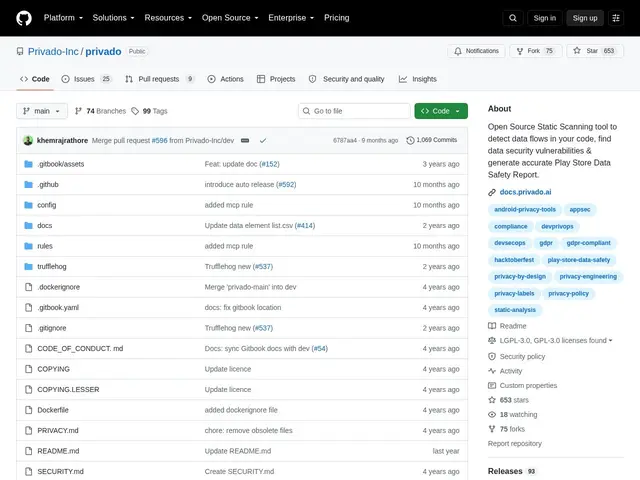Switch to the Projects tab
This screenshot has height=480, width=640.
[x=276, y=79]
